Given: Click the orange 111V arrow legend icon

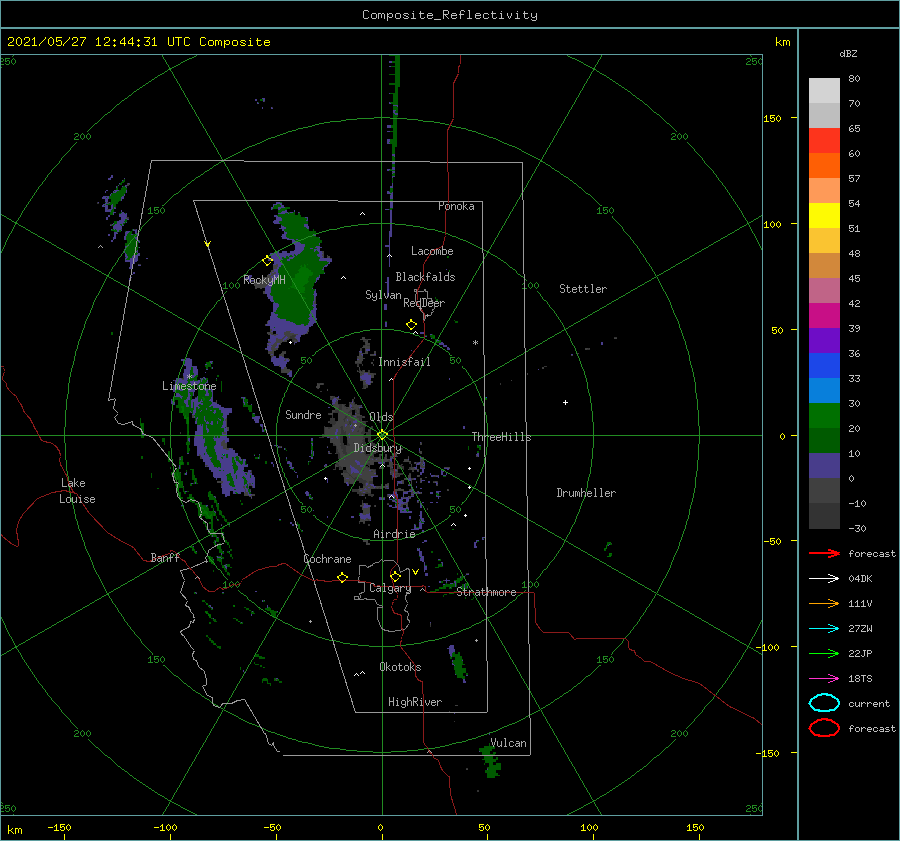Looking at the screenshot, I should click(824, 603).
